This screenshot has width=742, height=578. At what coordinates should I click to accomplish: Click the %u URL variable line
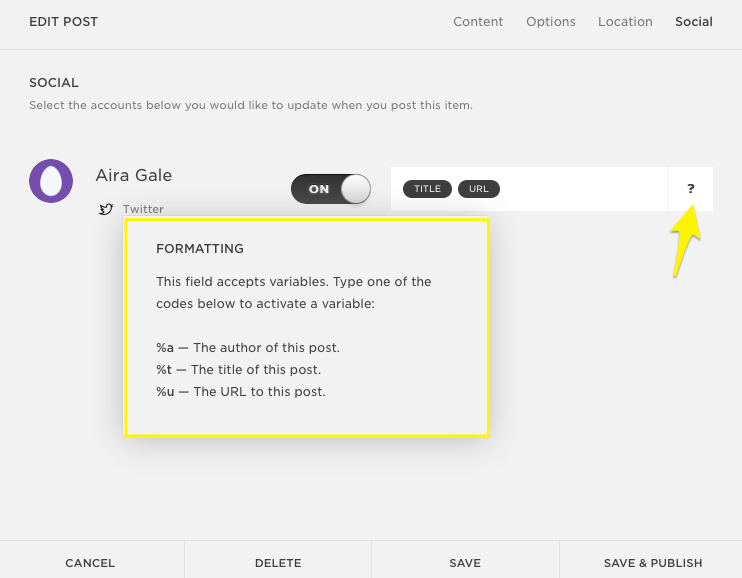(241, 392)
